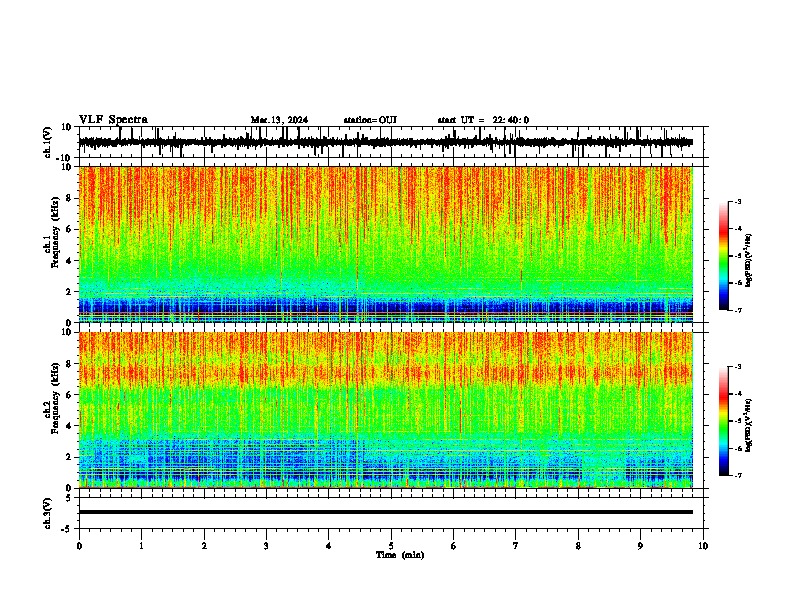This screenshot has width=792, height=612.
Task: Click the time axis tick label "0"
Action: tap(79, 546)
